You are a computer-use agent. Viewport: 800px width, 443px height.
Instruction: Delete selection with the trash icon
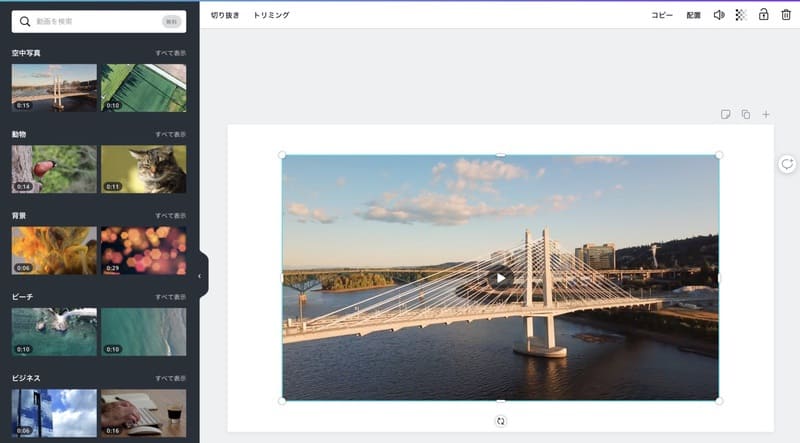tap(786, 15)
